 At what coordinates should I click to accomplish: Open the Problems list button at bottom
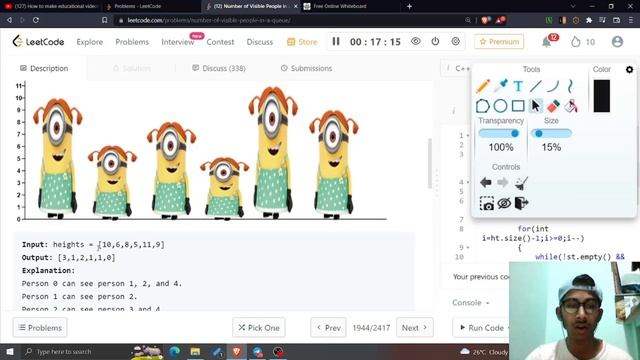tap(40, 328)
